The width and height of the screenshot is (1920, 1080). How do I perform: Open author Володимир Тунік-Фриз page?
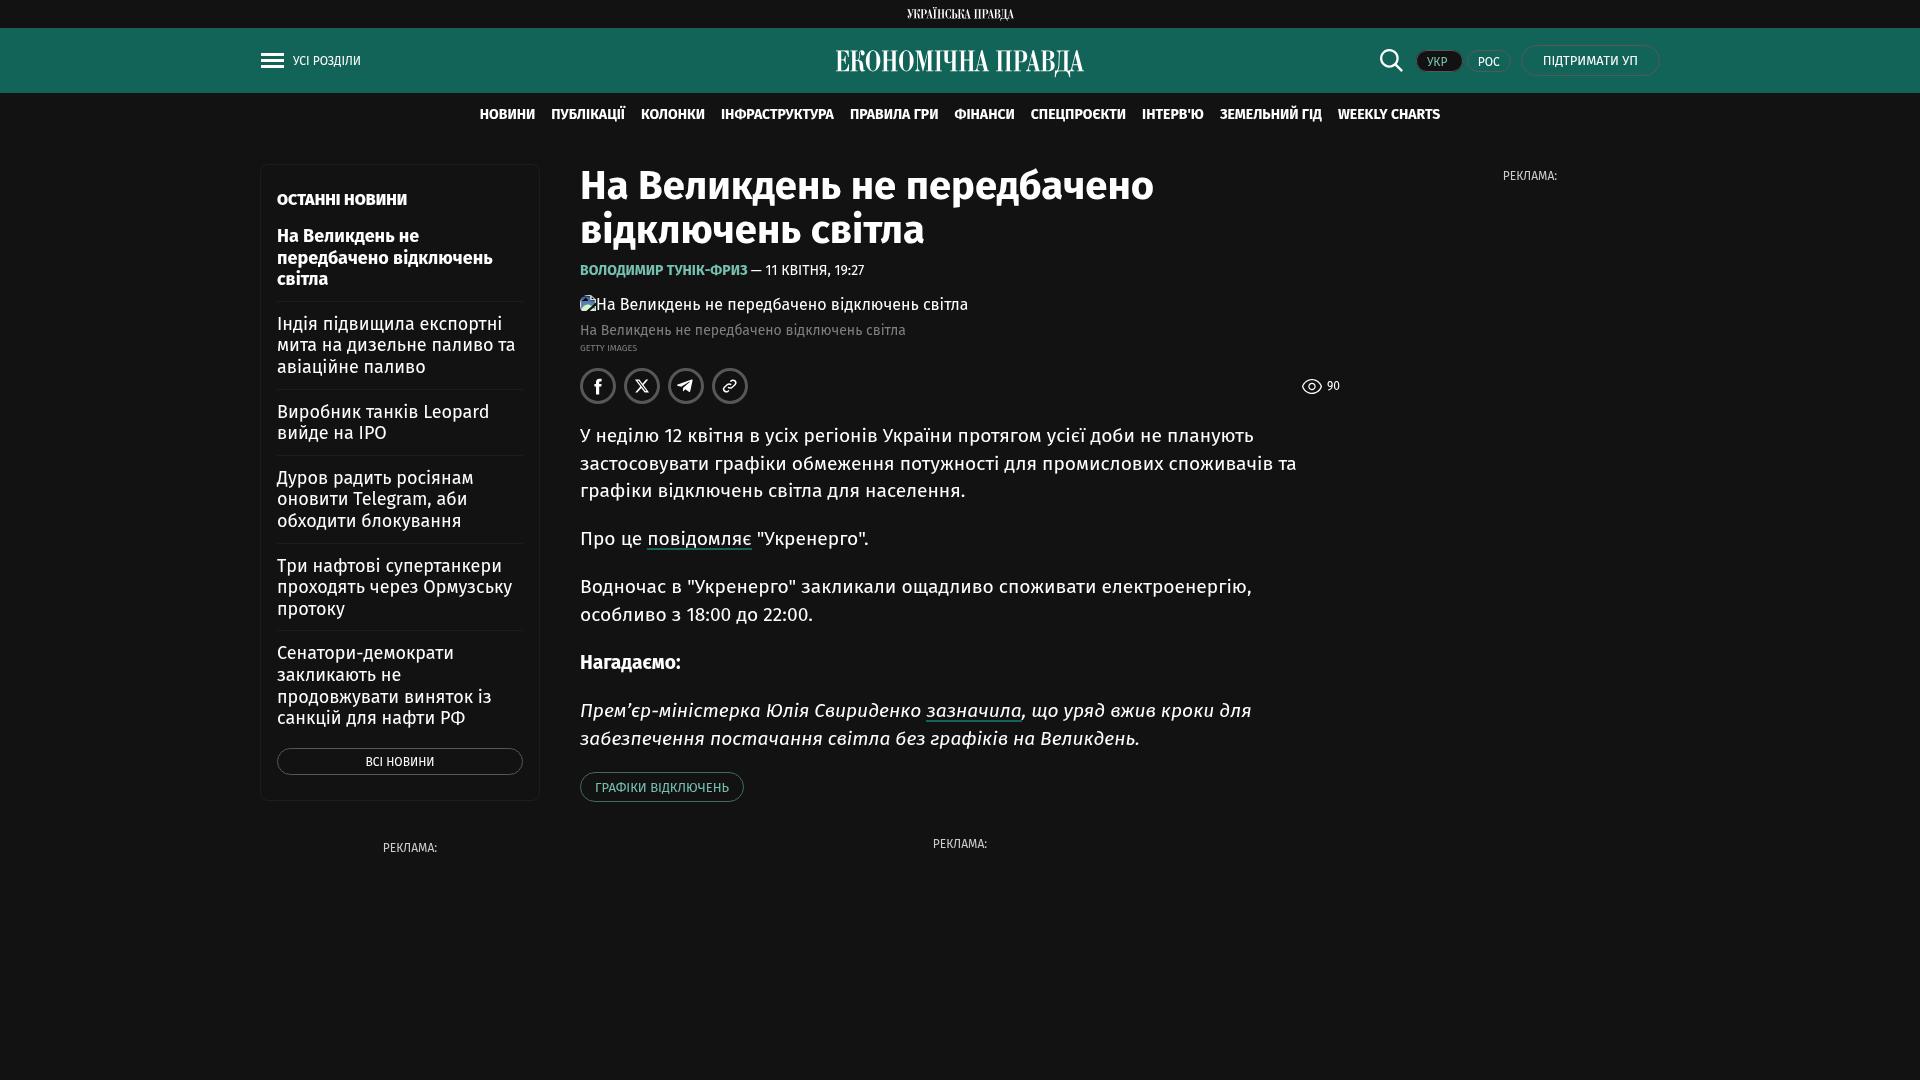pos(663,271)
